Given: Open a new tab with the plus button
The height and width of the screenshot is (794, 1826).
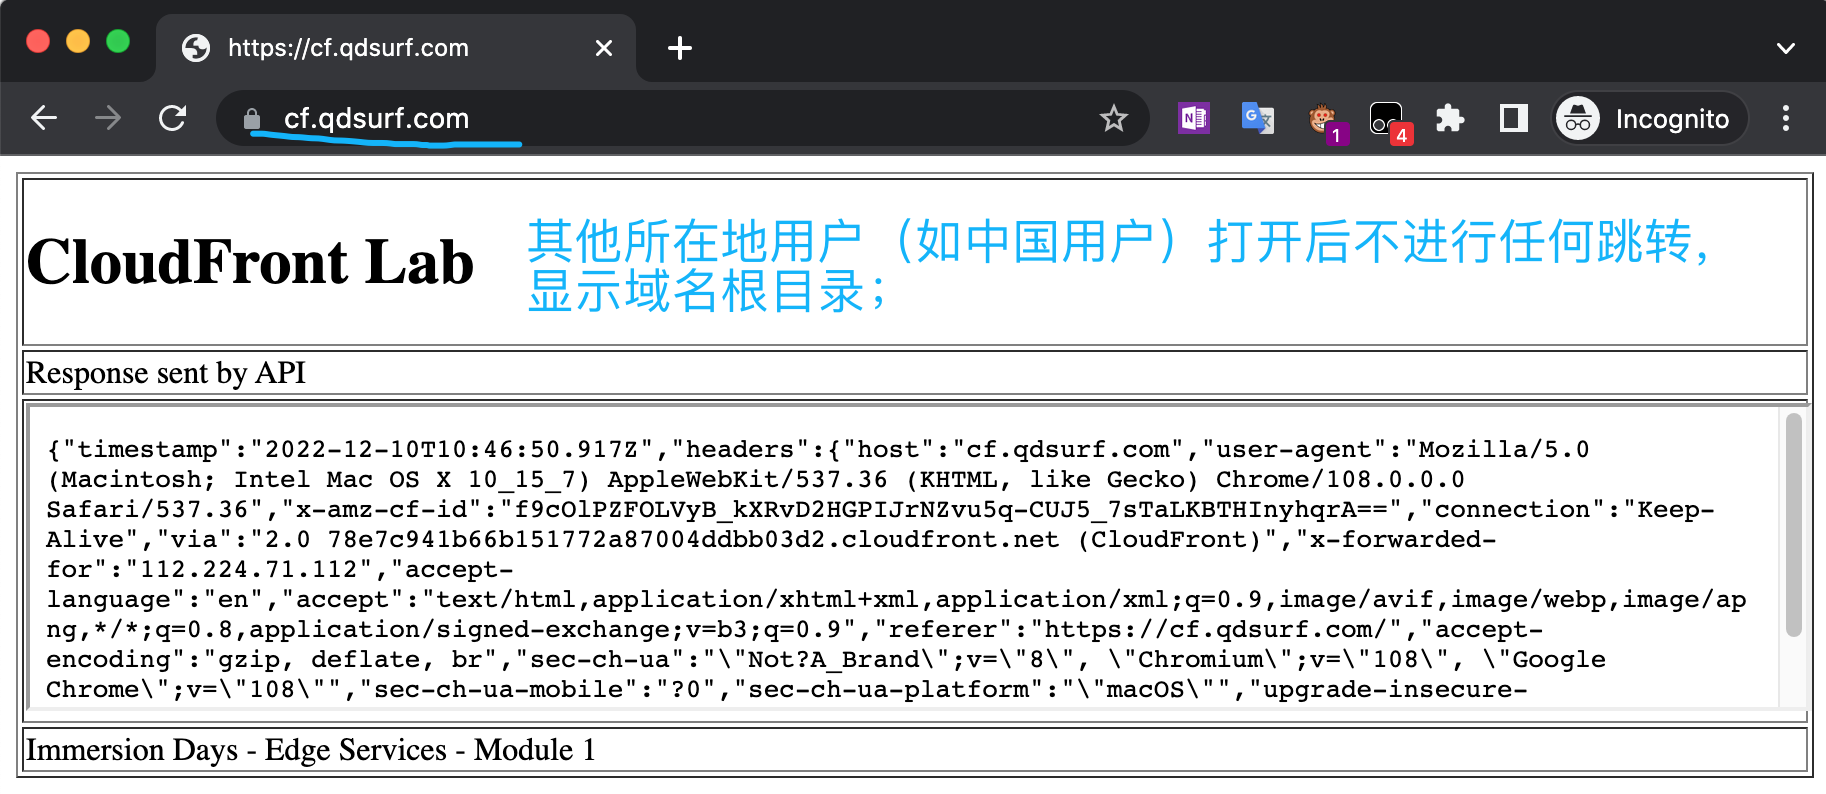Looking at the screenshot, I should click(680, 48).
